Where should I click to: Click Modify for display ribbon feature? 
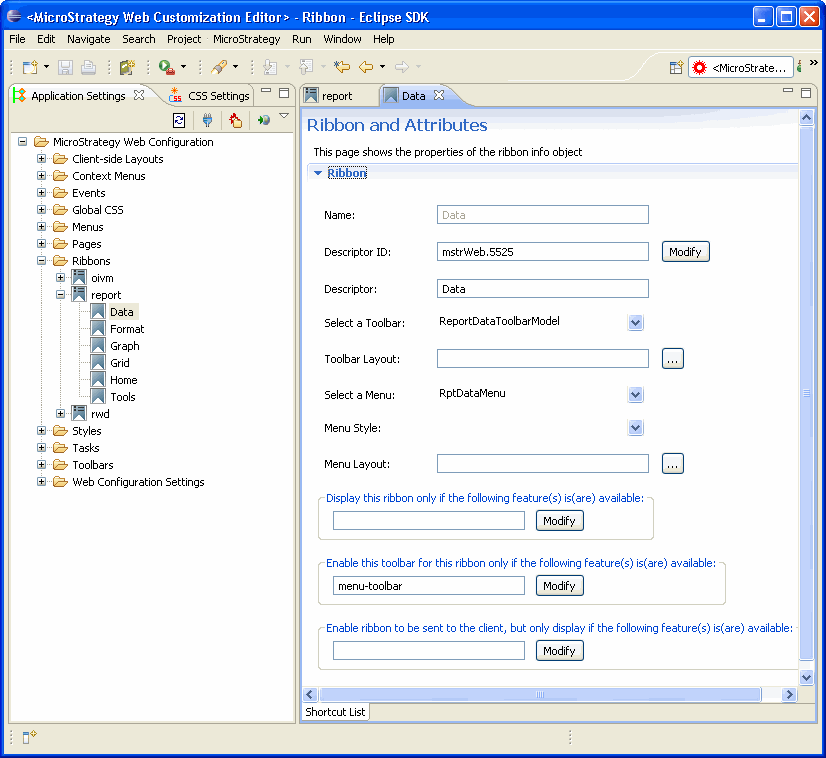(559, 521)
